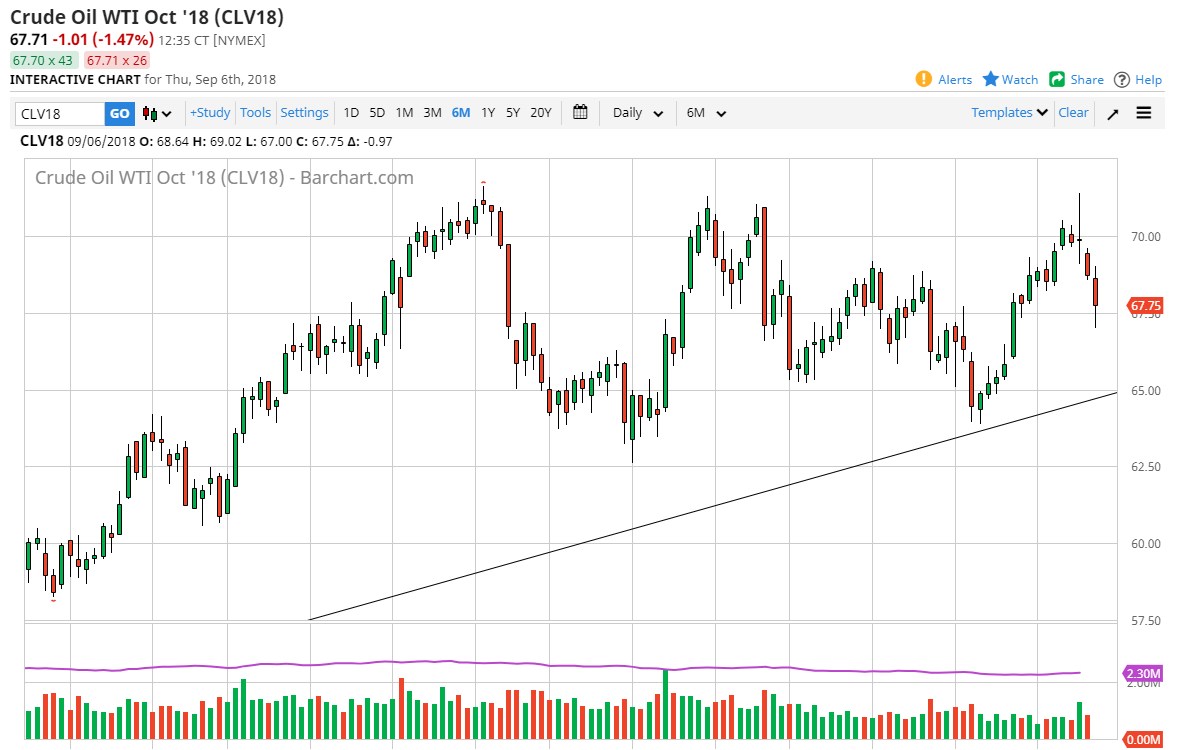1183x750 pixels.
Task: Open the Settings menu
Action: (304, 113)
